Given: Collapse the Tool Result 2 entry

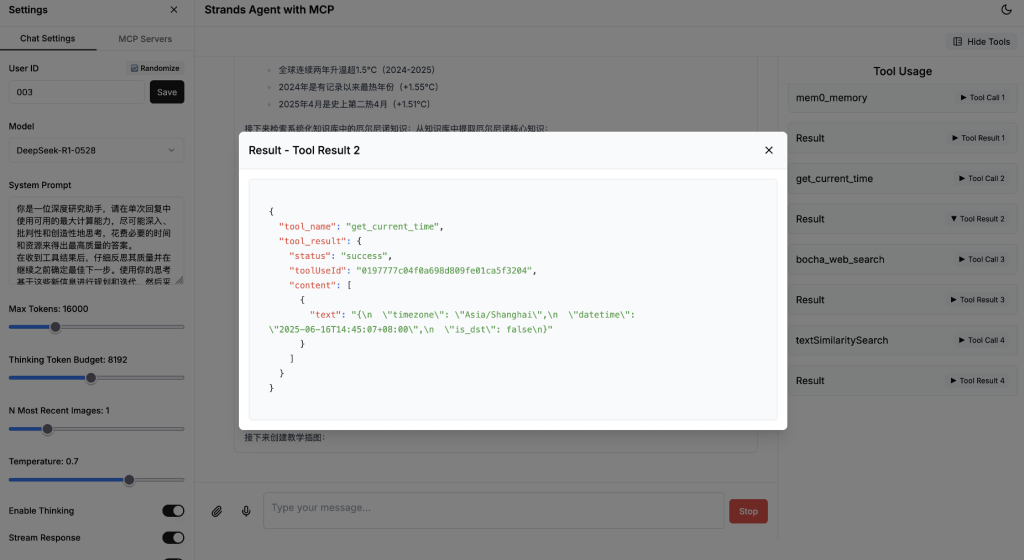Looking at the screenshot, I should [977, 219].
